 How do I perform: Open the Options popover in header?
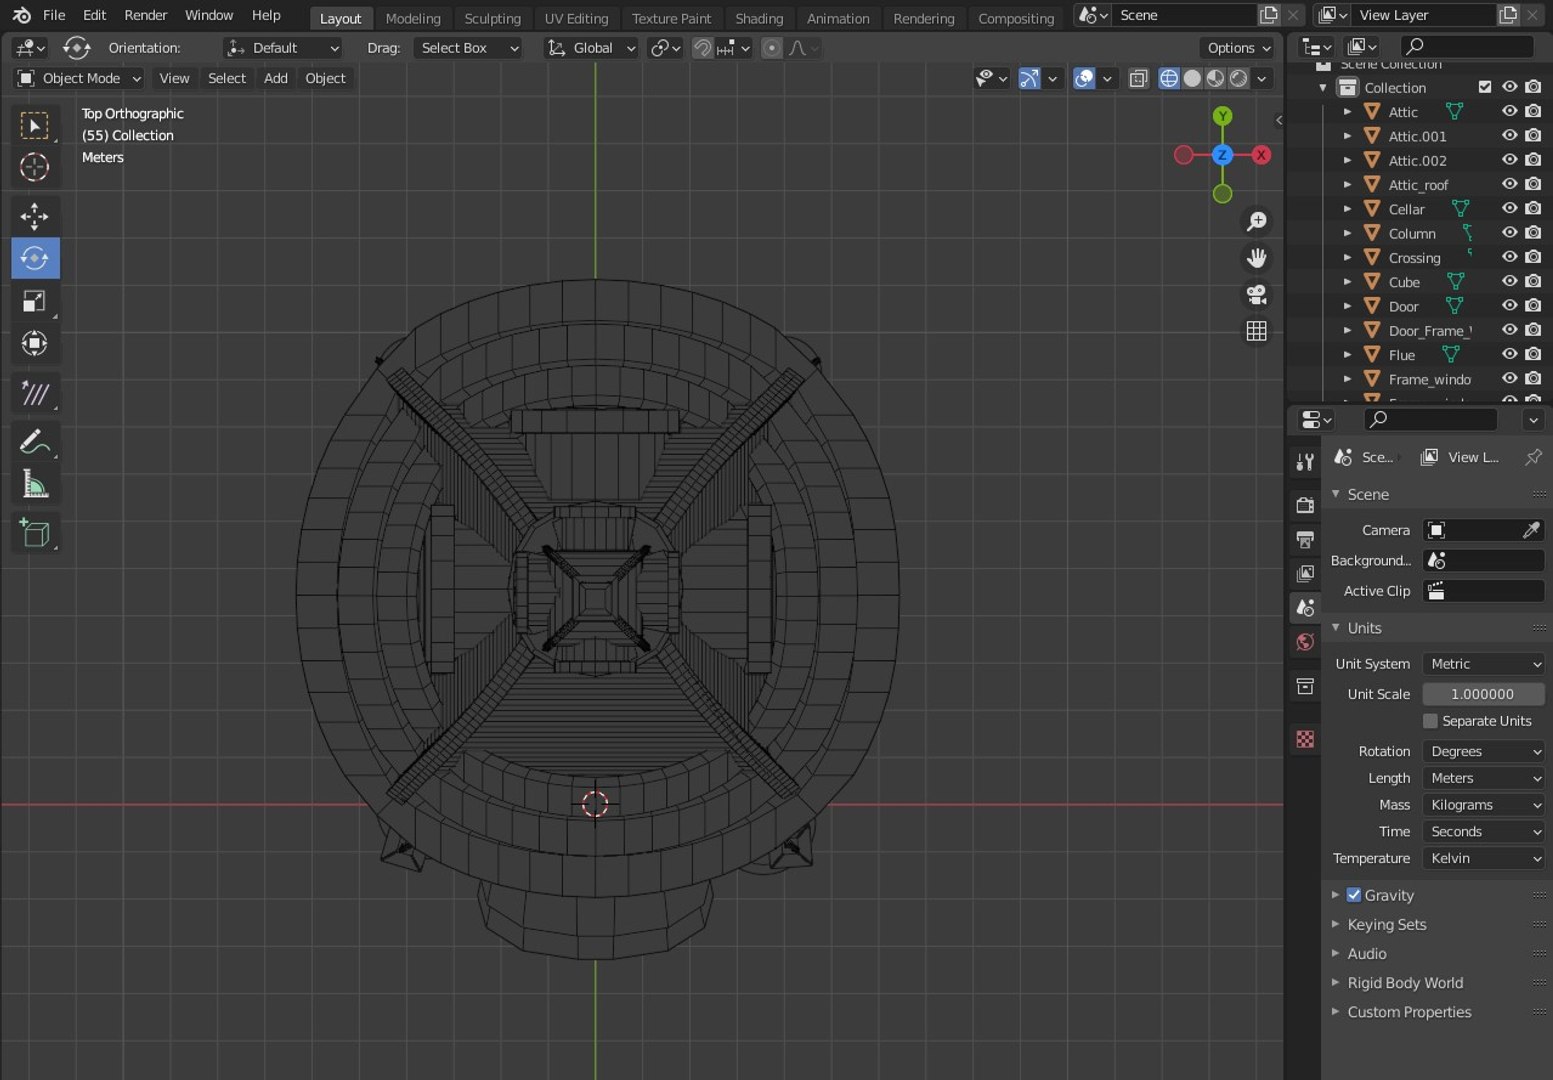[x=1238, y=48]
